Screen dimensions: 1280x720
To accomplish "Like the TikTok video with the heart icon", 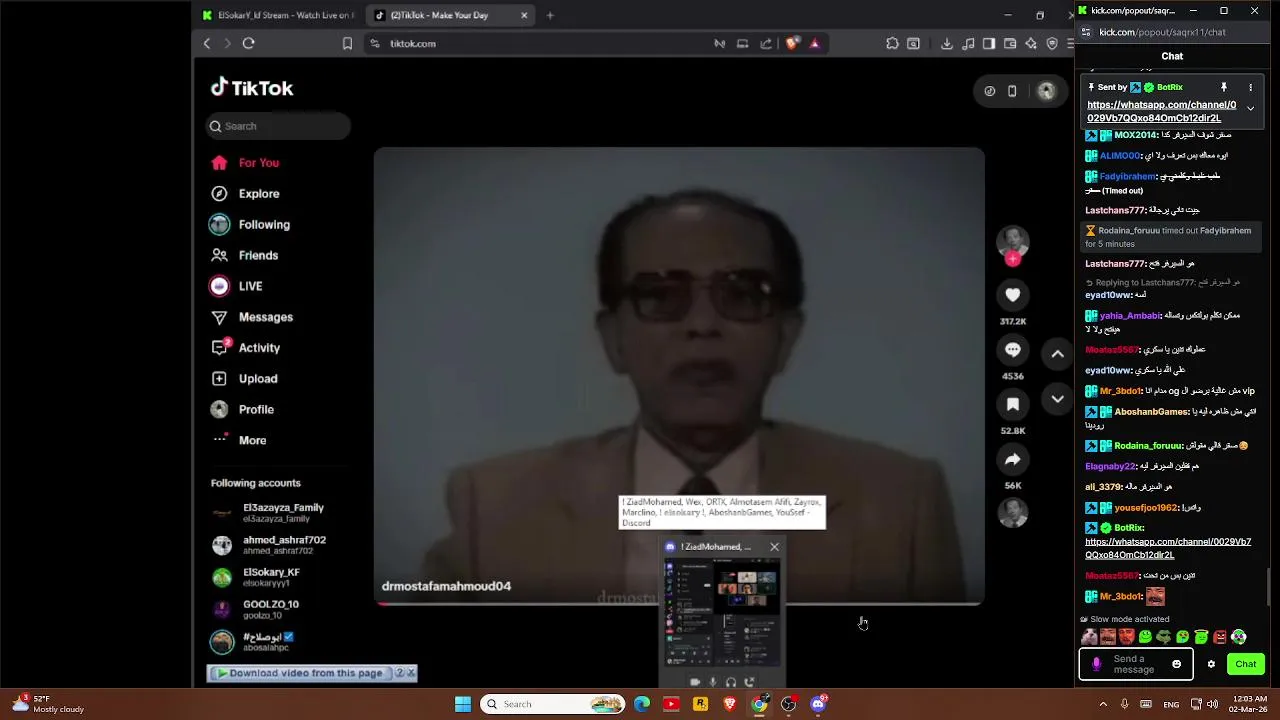I will (x=1012, y=295).
